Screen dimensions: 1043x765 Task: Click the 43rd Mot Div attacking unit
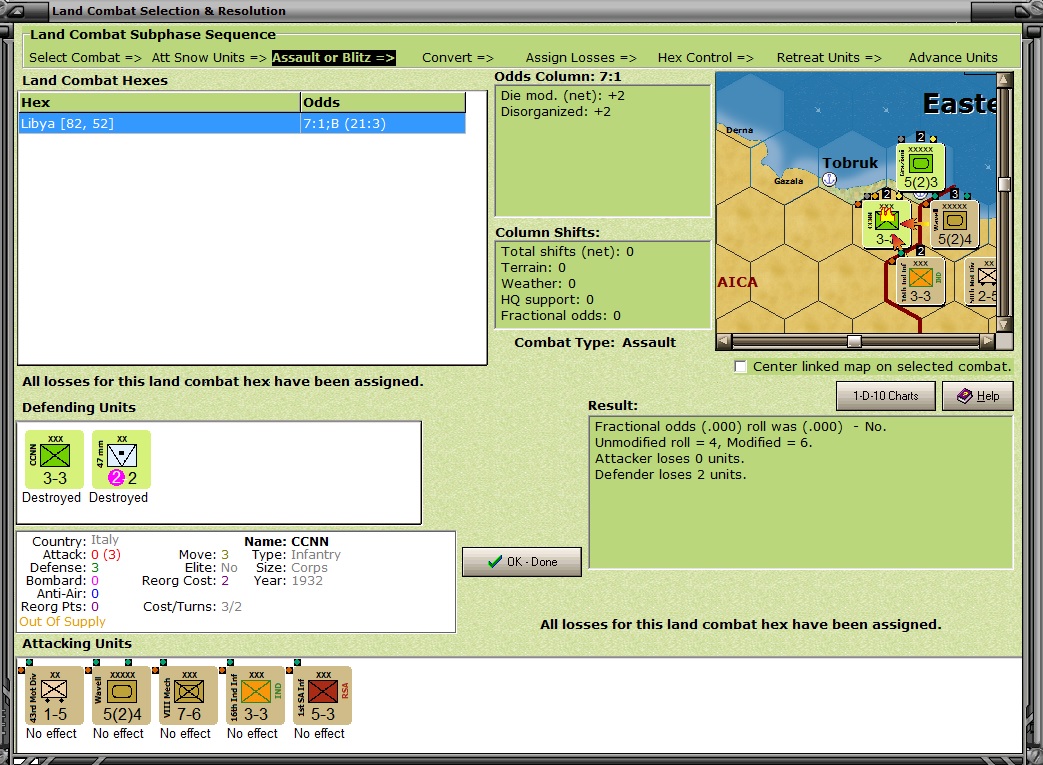[55, 695]
